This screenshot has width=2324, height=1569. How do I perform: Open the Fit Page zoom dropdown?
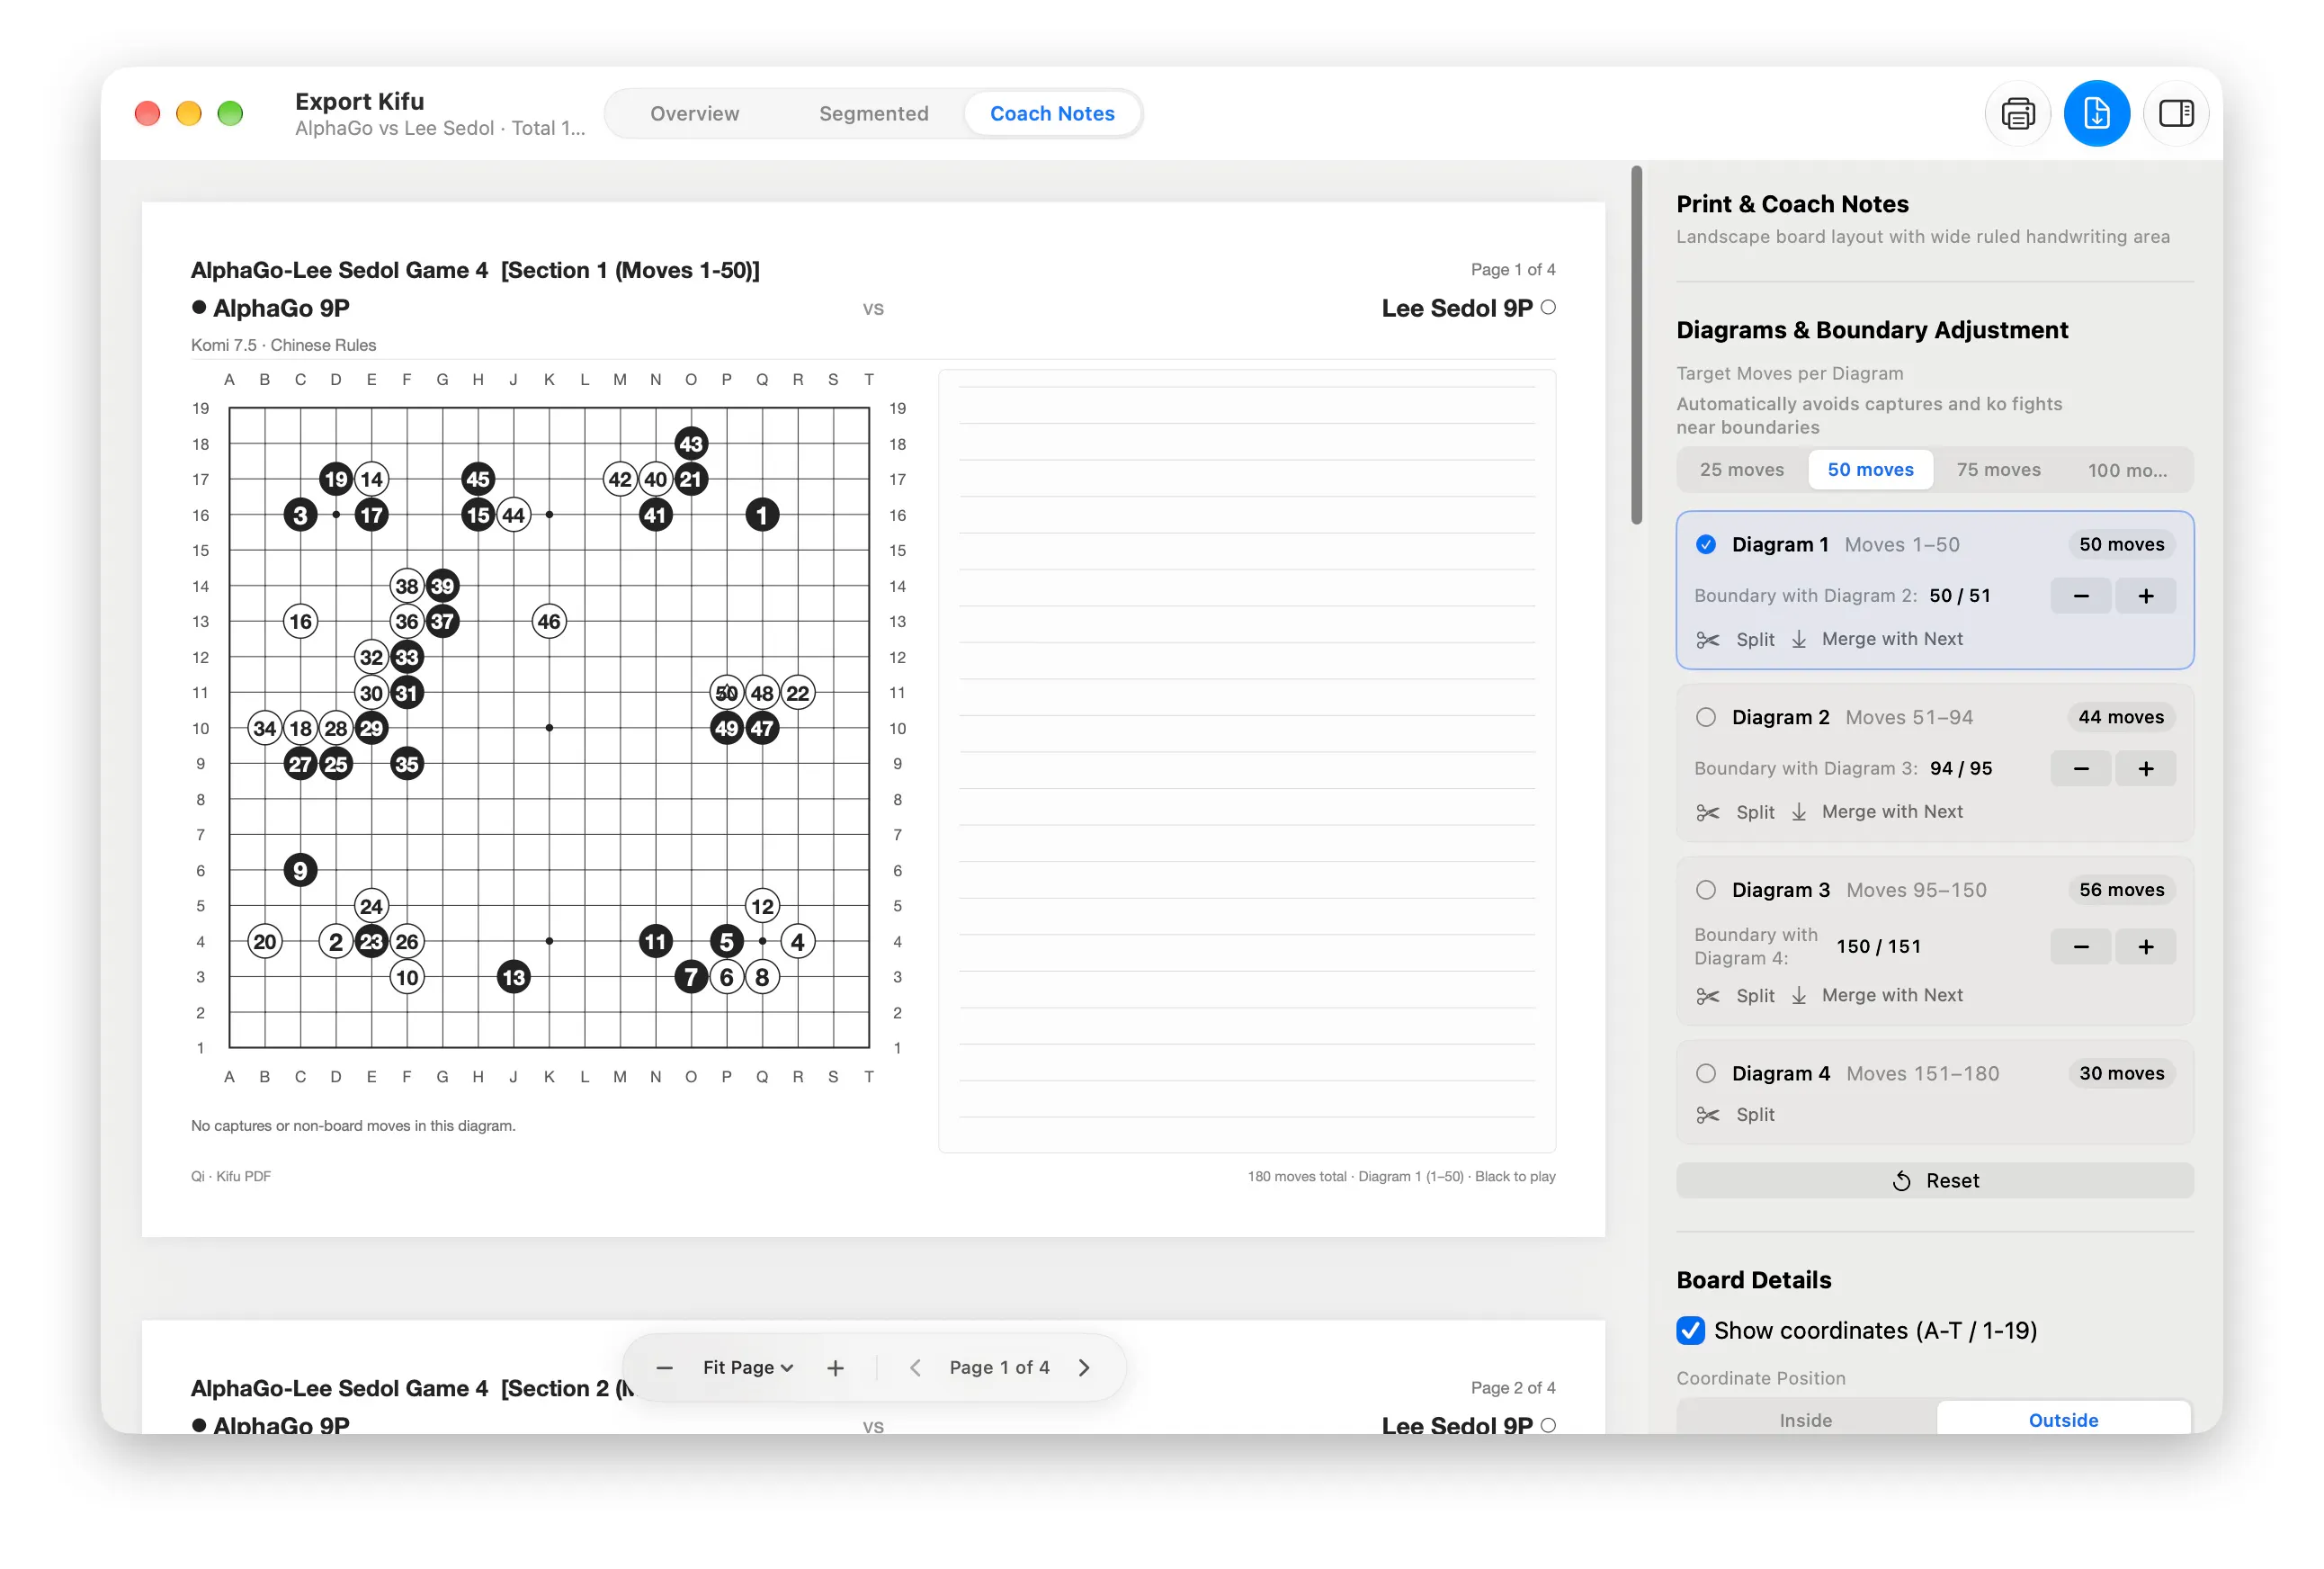[x=748, y=1368]
